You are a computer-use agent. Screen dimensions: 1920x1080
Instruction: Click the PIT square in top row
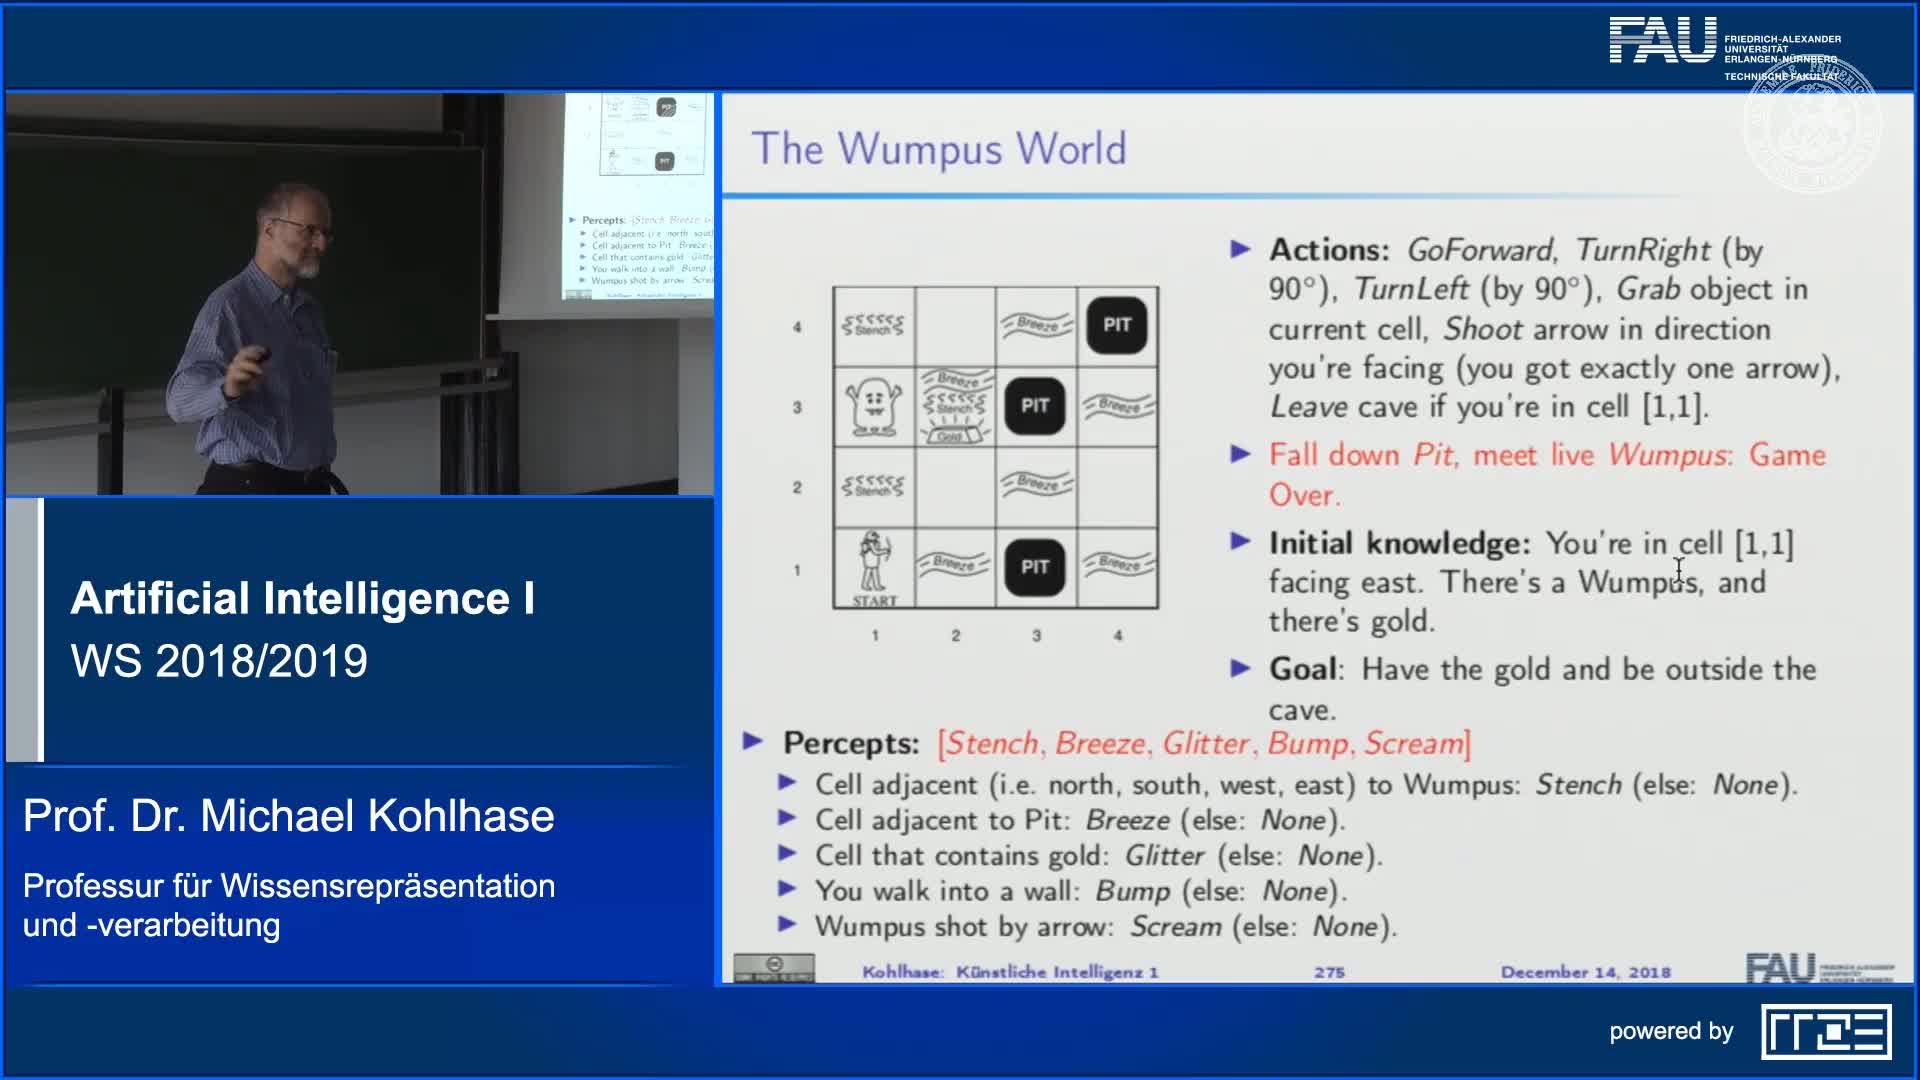1117,325
